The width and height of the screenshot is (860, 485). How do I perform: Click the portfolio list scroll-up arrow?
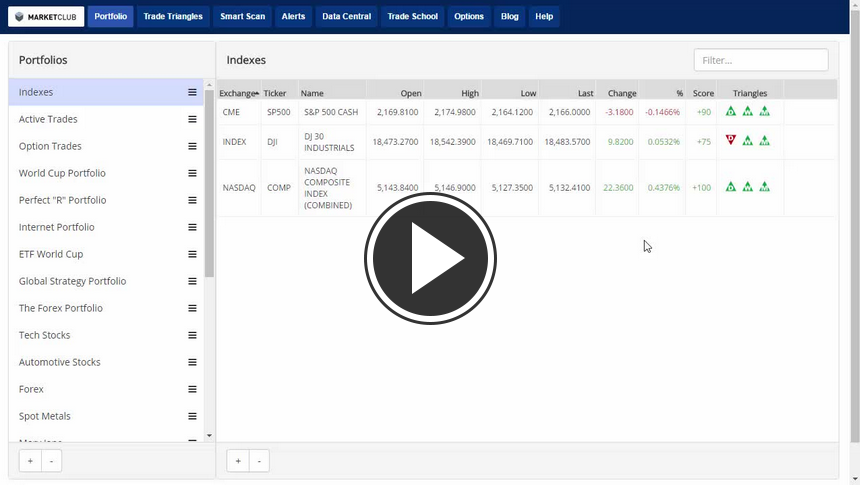[x=209, y=85]
